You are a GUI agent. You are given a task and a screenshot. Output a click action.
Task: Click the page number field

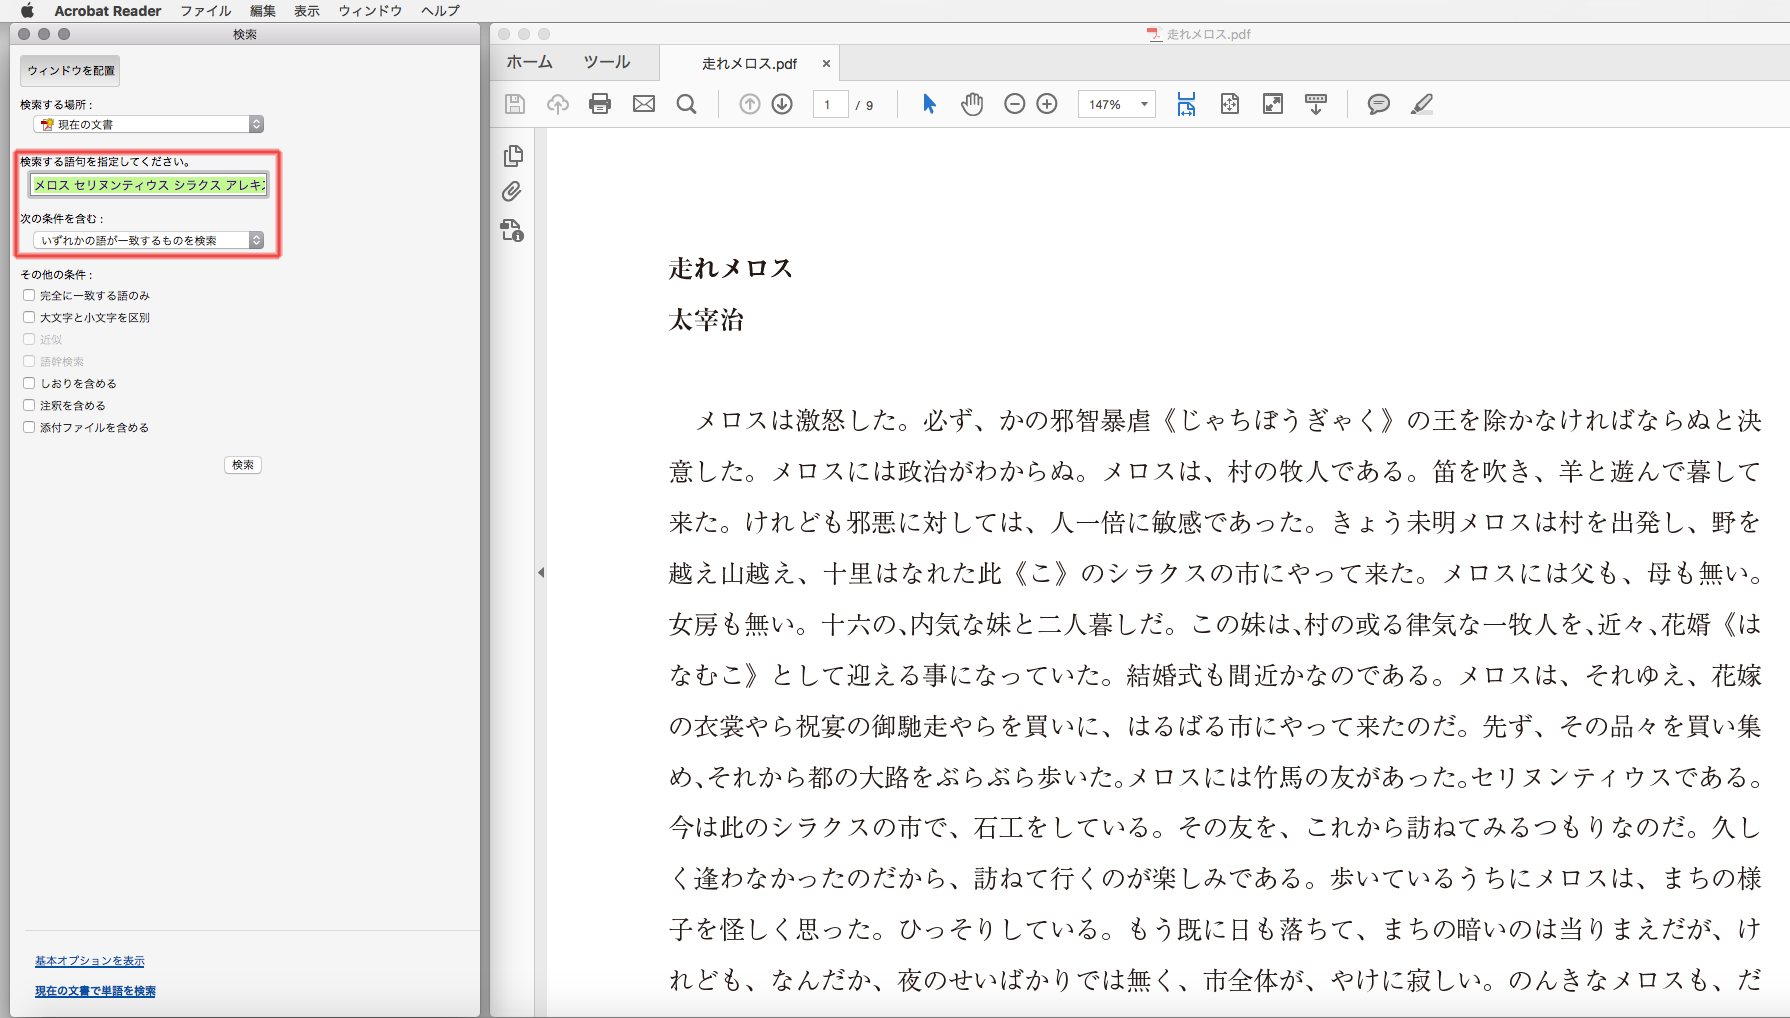pyautogui.click(x=830, y=104)
